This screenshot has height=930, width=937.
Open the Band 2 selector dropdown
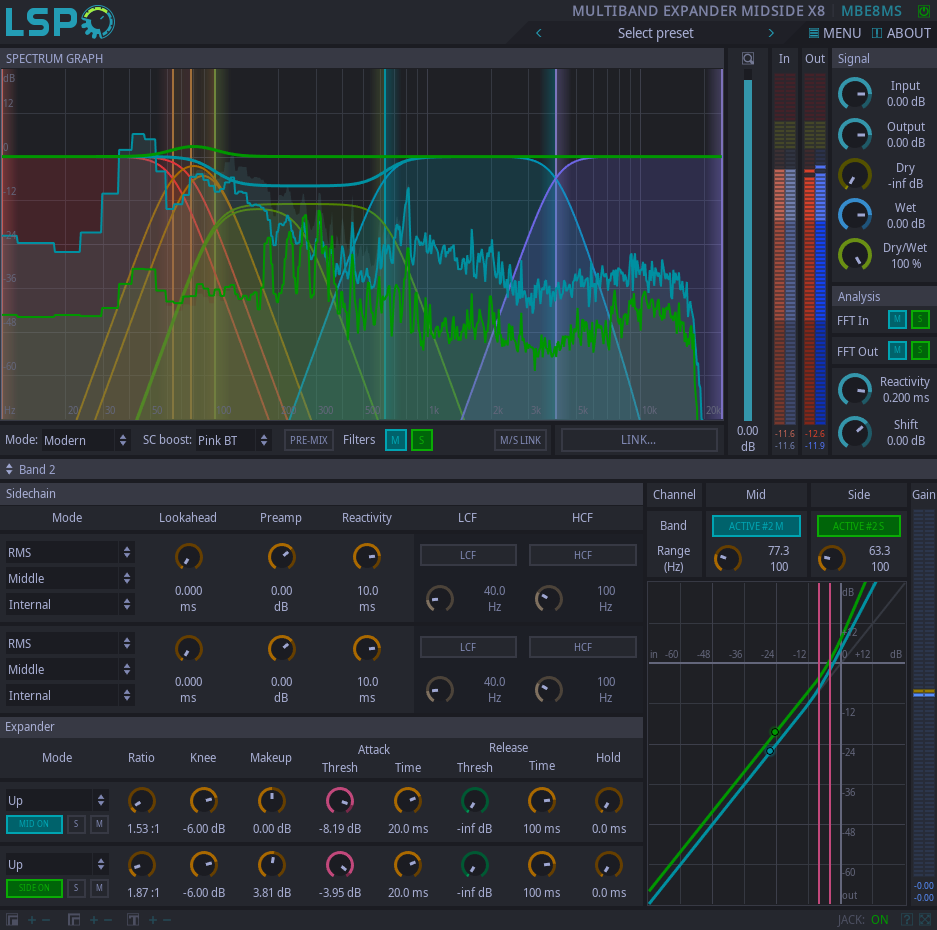(x=30, y=469)
